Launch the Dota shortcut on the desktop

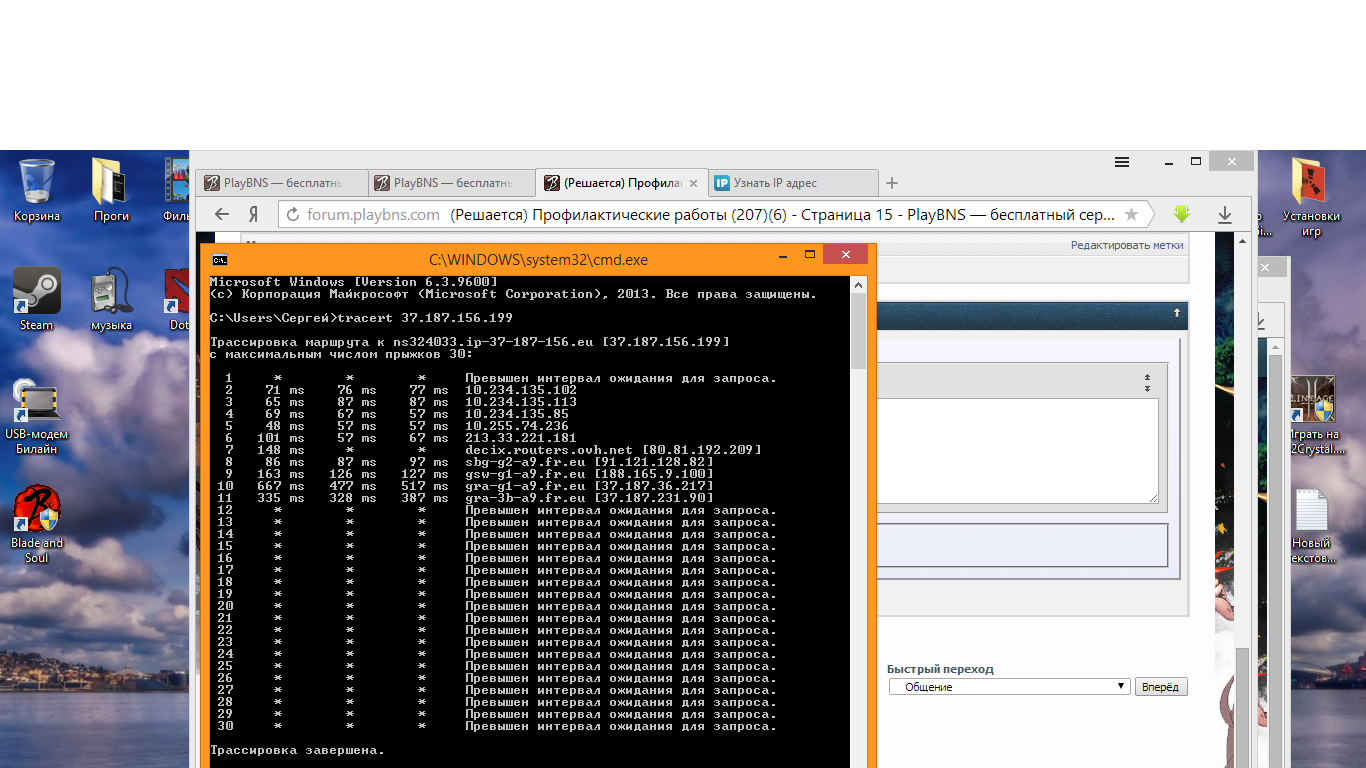pos(179,299)
